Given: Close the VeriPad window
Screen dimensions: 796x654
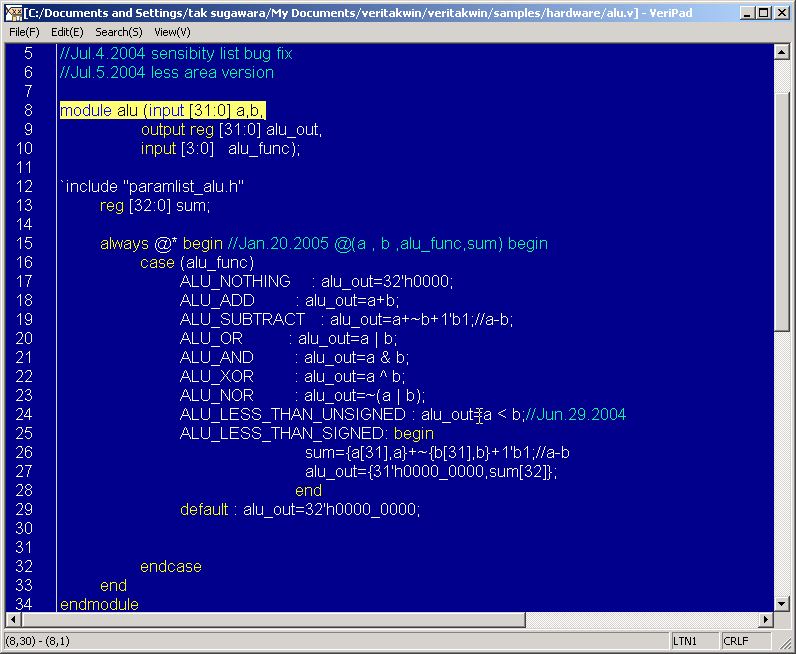Looking at the screenshot, I should point(782,13).
